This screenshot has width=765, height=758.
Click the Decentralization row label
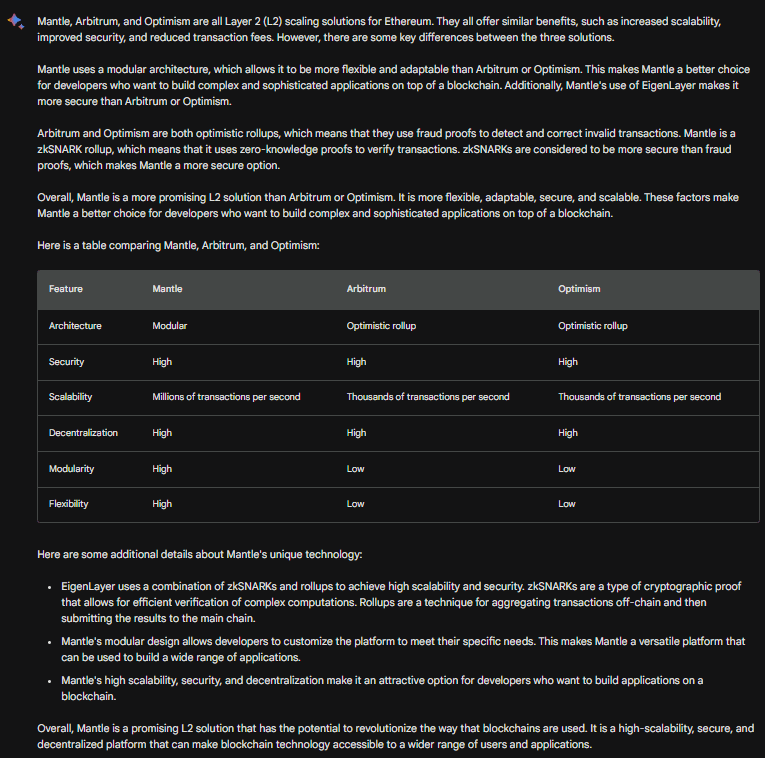83,433
